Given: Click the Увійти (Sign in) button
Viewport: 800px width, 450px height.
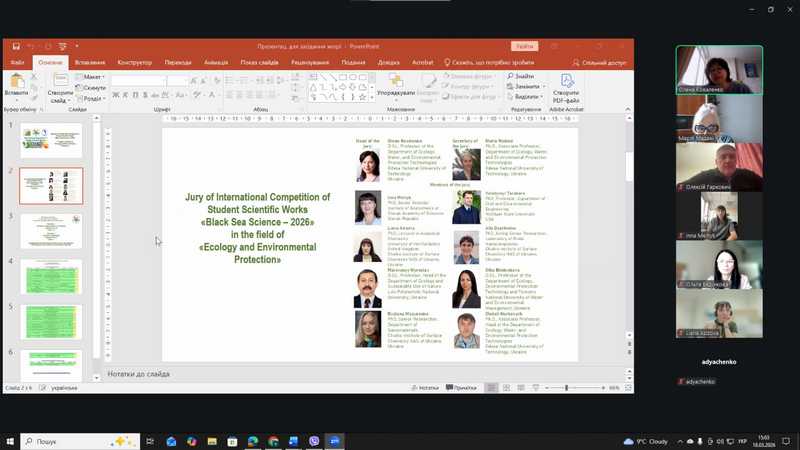Looking at the screenshot, I should pyautogui.click(x=524, y=46).
